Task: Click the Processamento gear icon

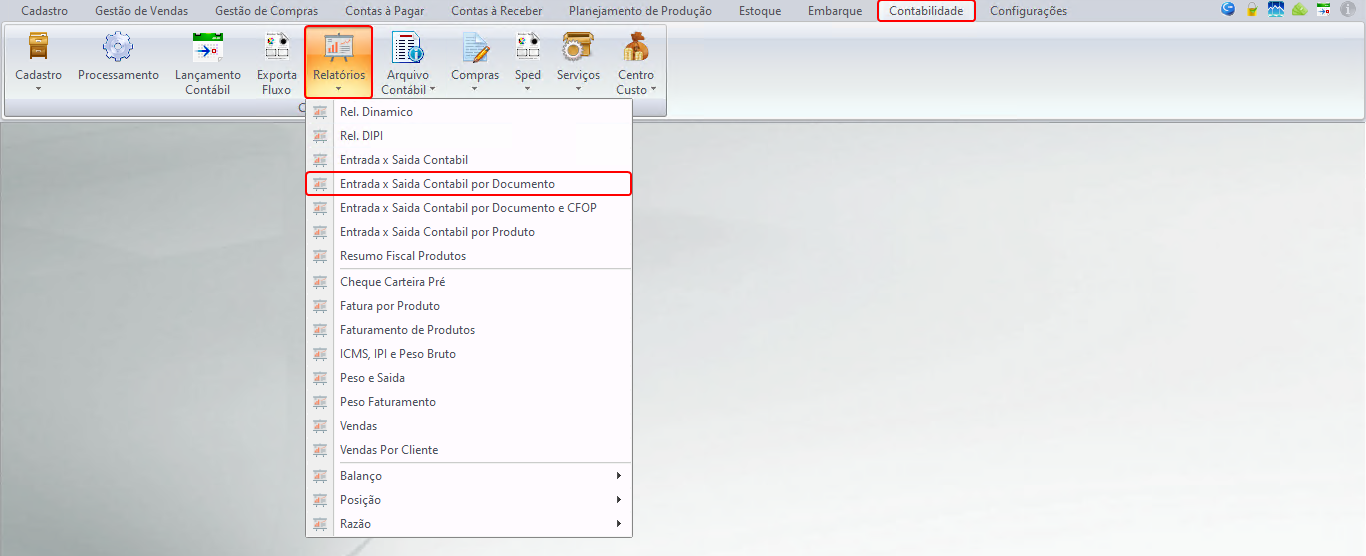Action: [x=118, y=47]
